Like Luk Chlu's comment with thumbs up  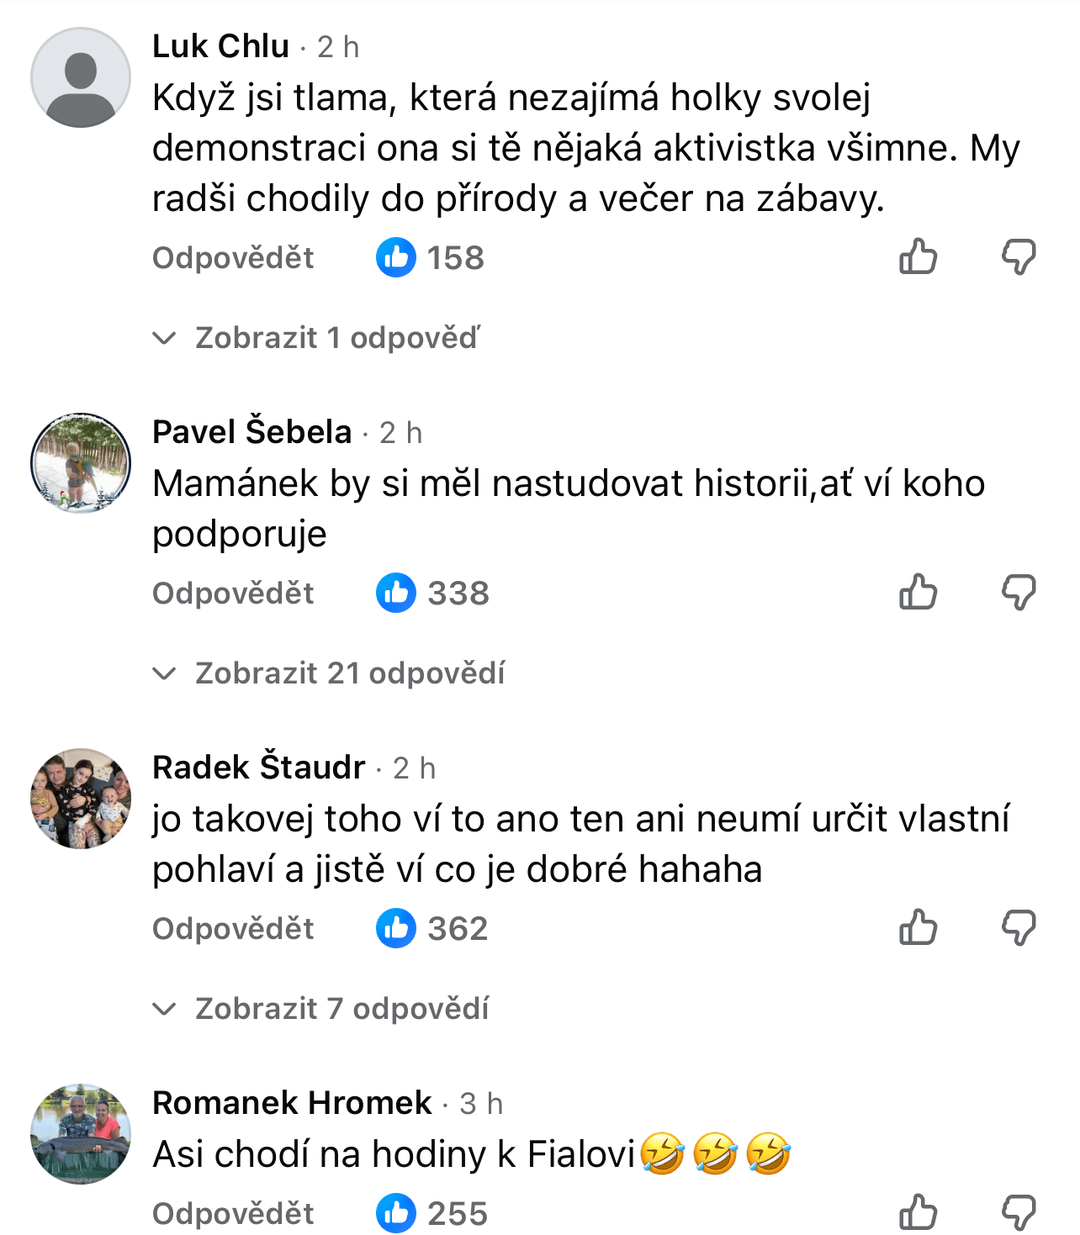coord(917,257)
